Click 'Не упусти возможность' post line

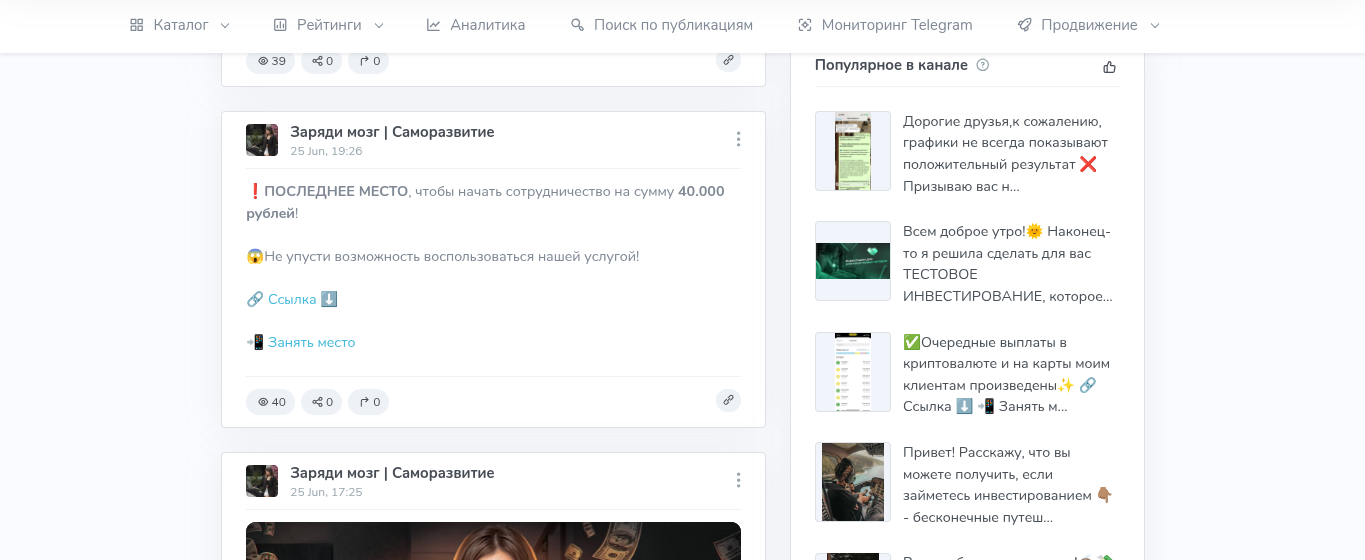click(443, 257)
